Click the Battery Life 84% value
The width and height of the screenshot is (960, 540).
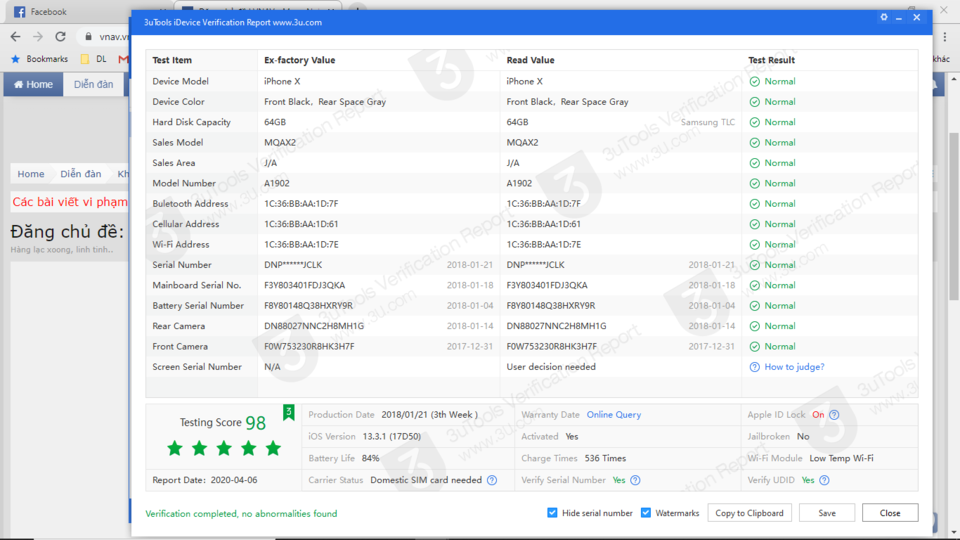click(370, 458)
